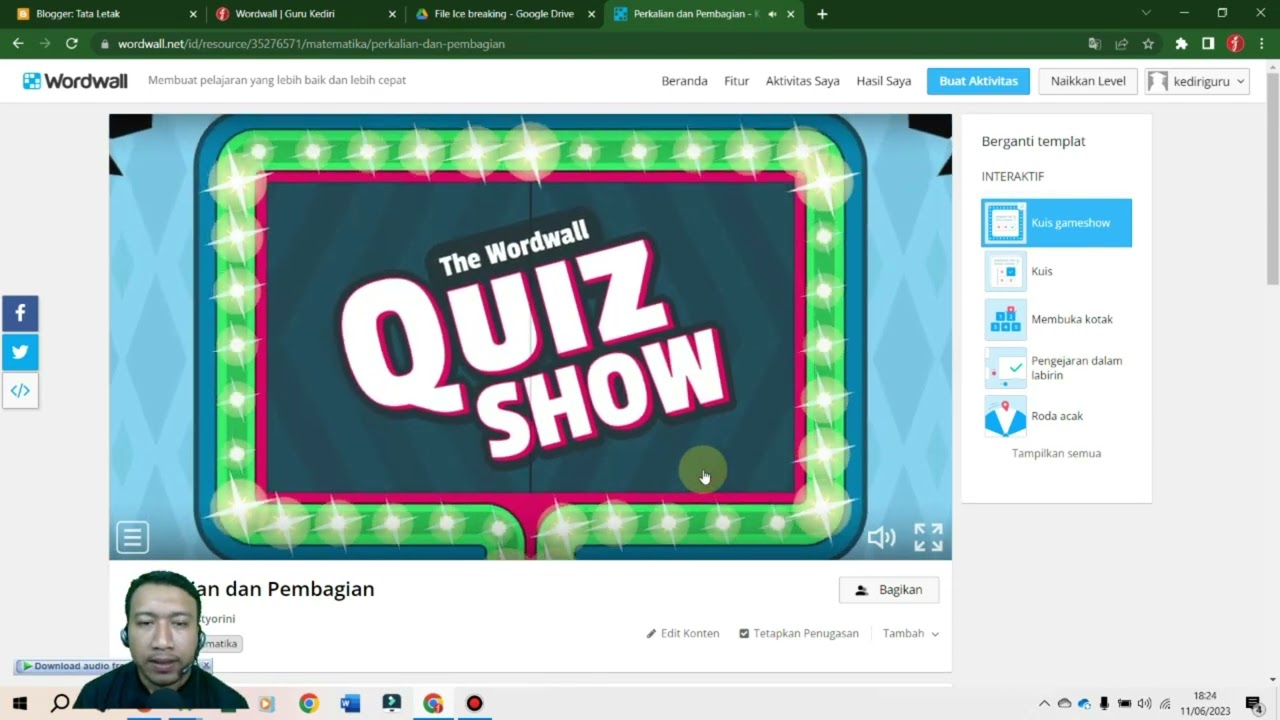Close the File Ice breaking tab
Viewport: 1280px width, 720px height.
click(x=592, y=14)
